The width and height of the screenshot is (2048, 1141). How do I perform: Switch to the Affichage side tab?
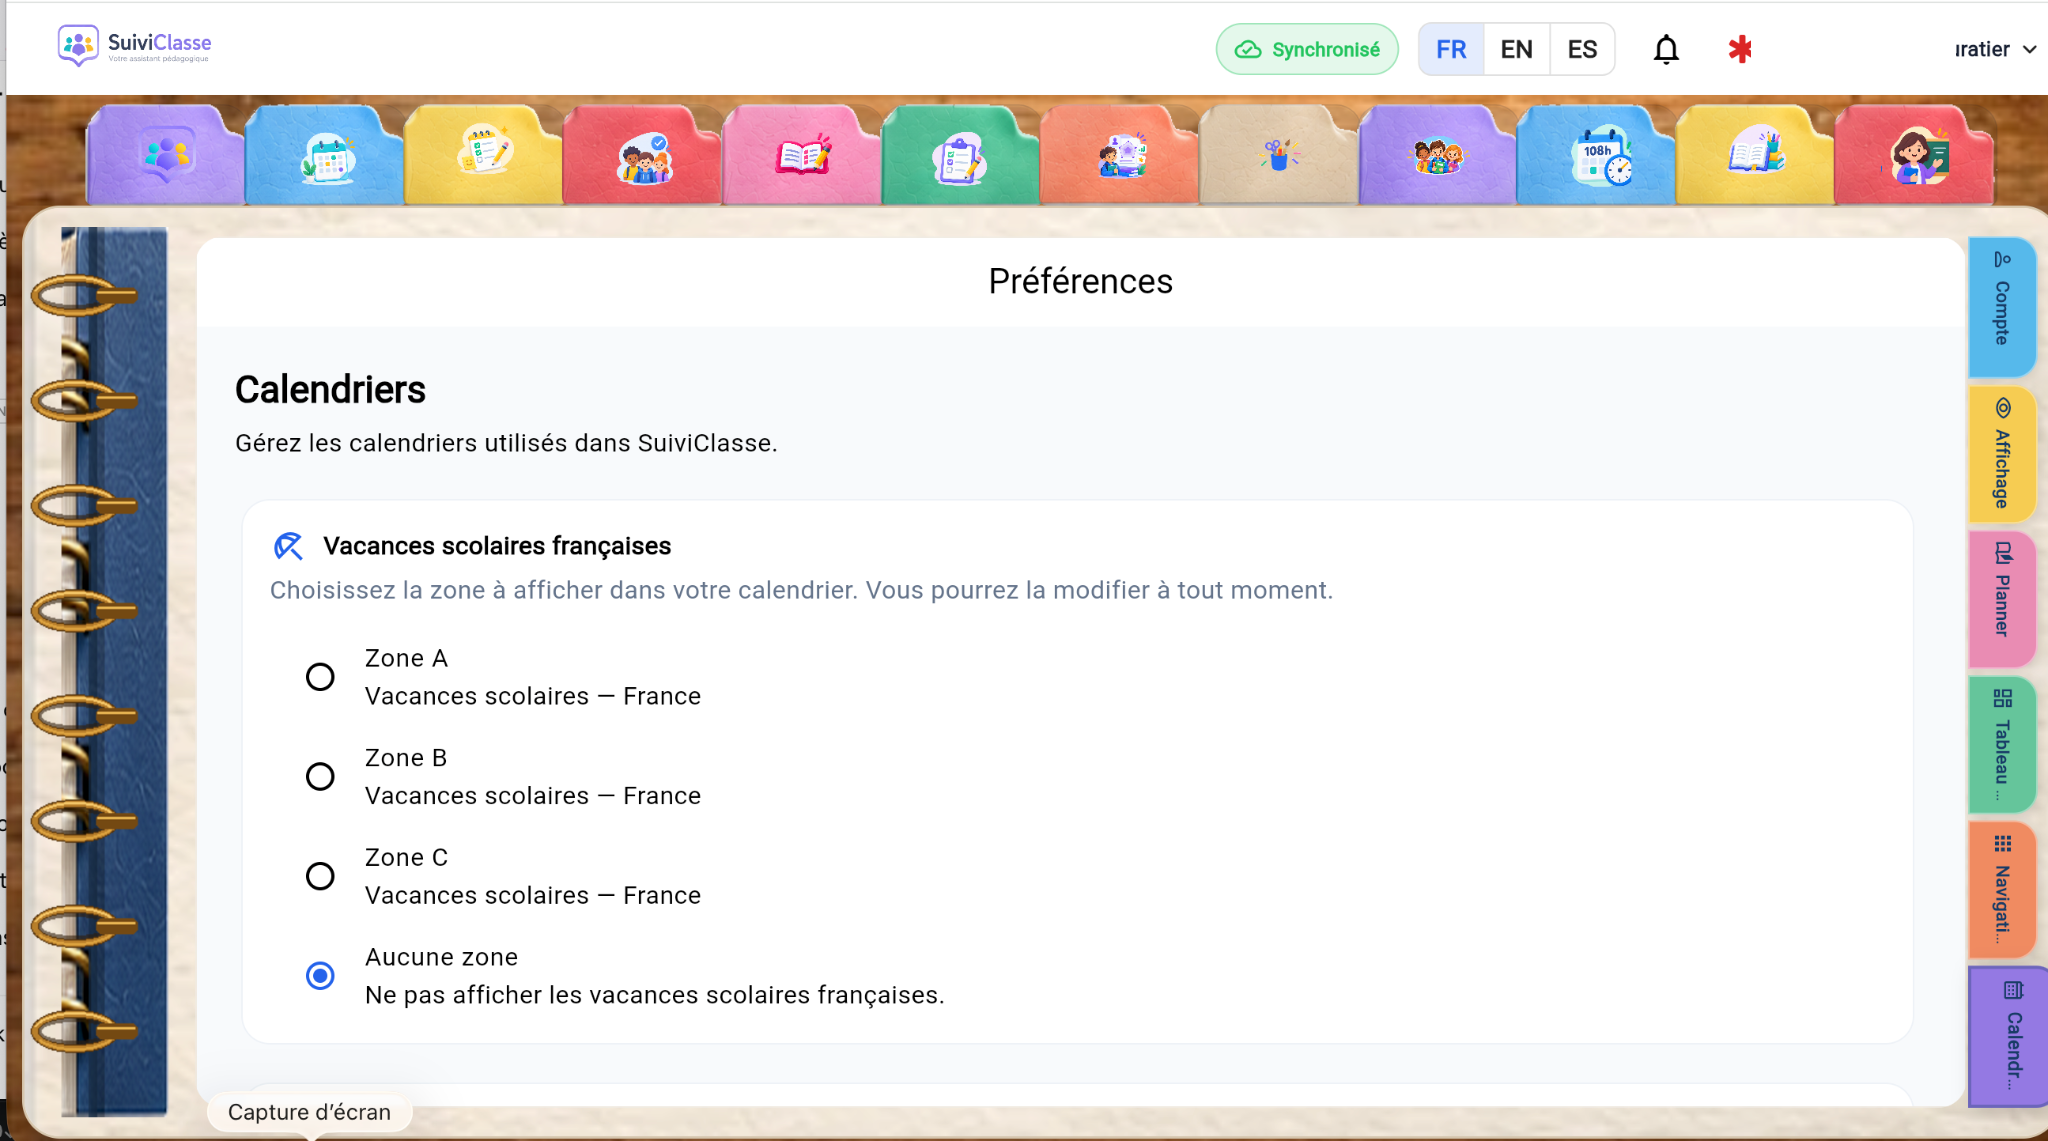coord(2002,455)
